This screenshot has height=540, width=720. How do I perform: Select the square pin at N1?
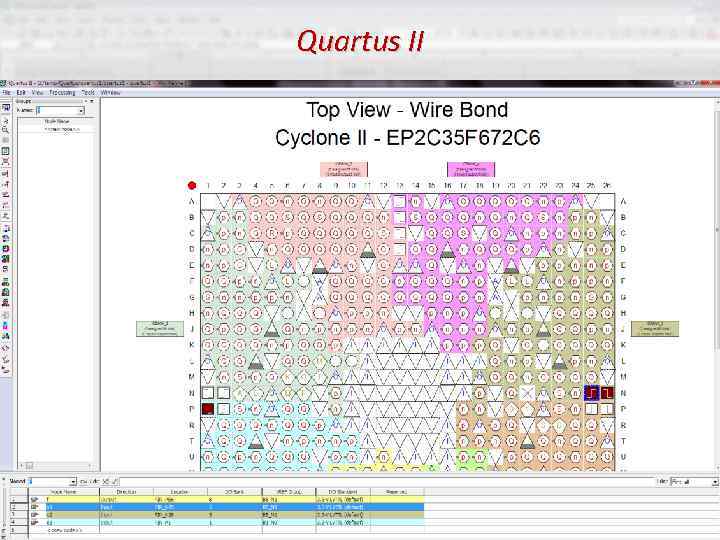point(208,393)
